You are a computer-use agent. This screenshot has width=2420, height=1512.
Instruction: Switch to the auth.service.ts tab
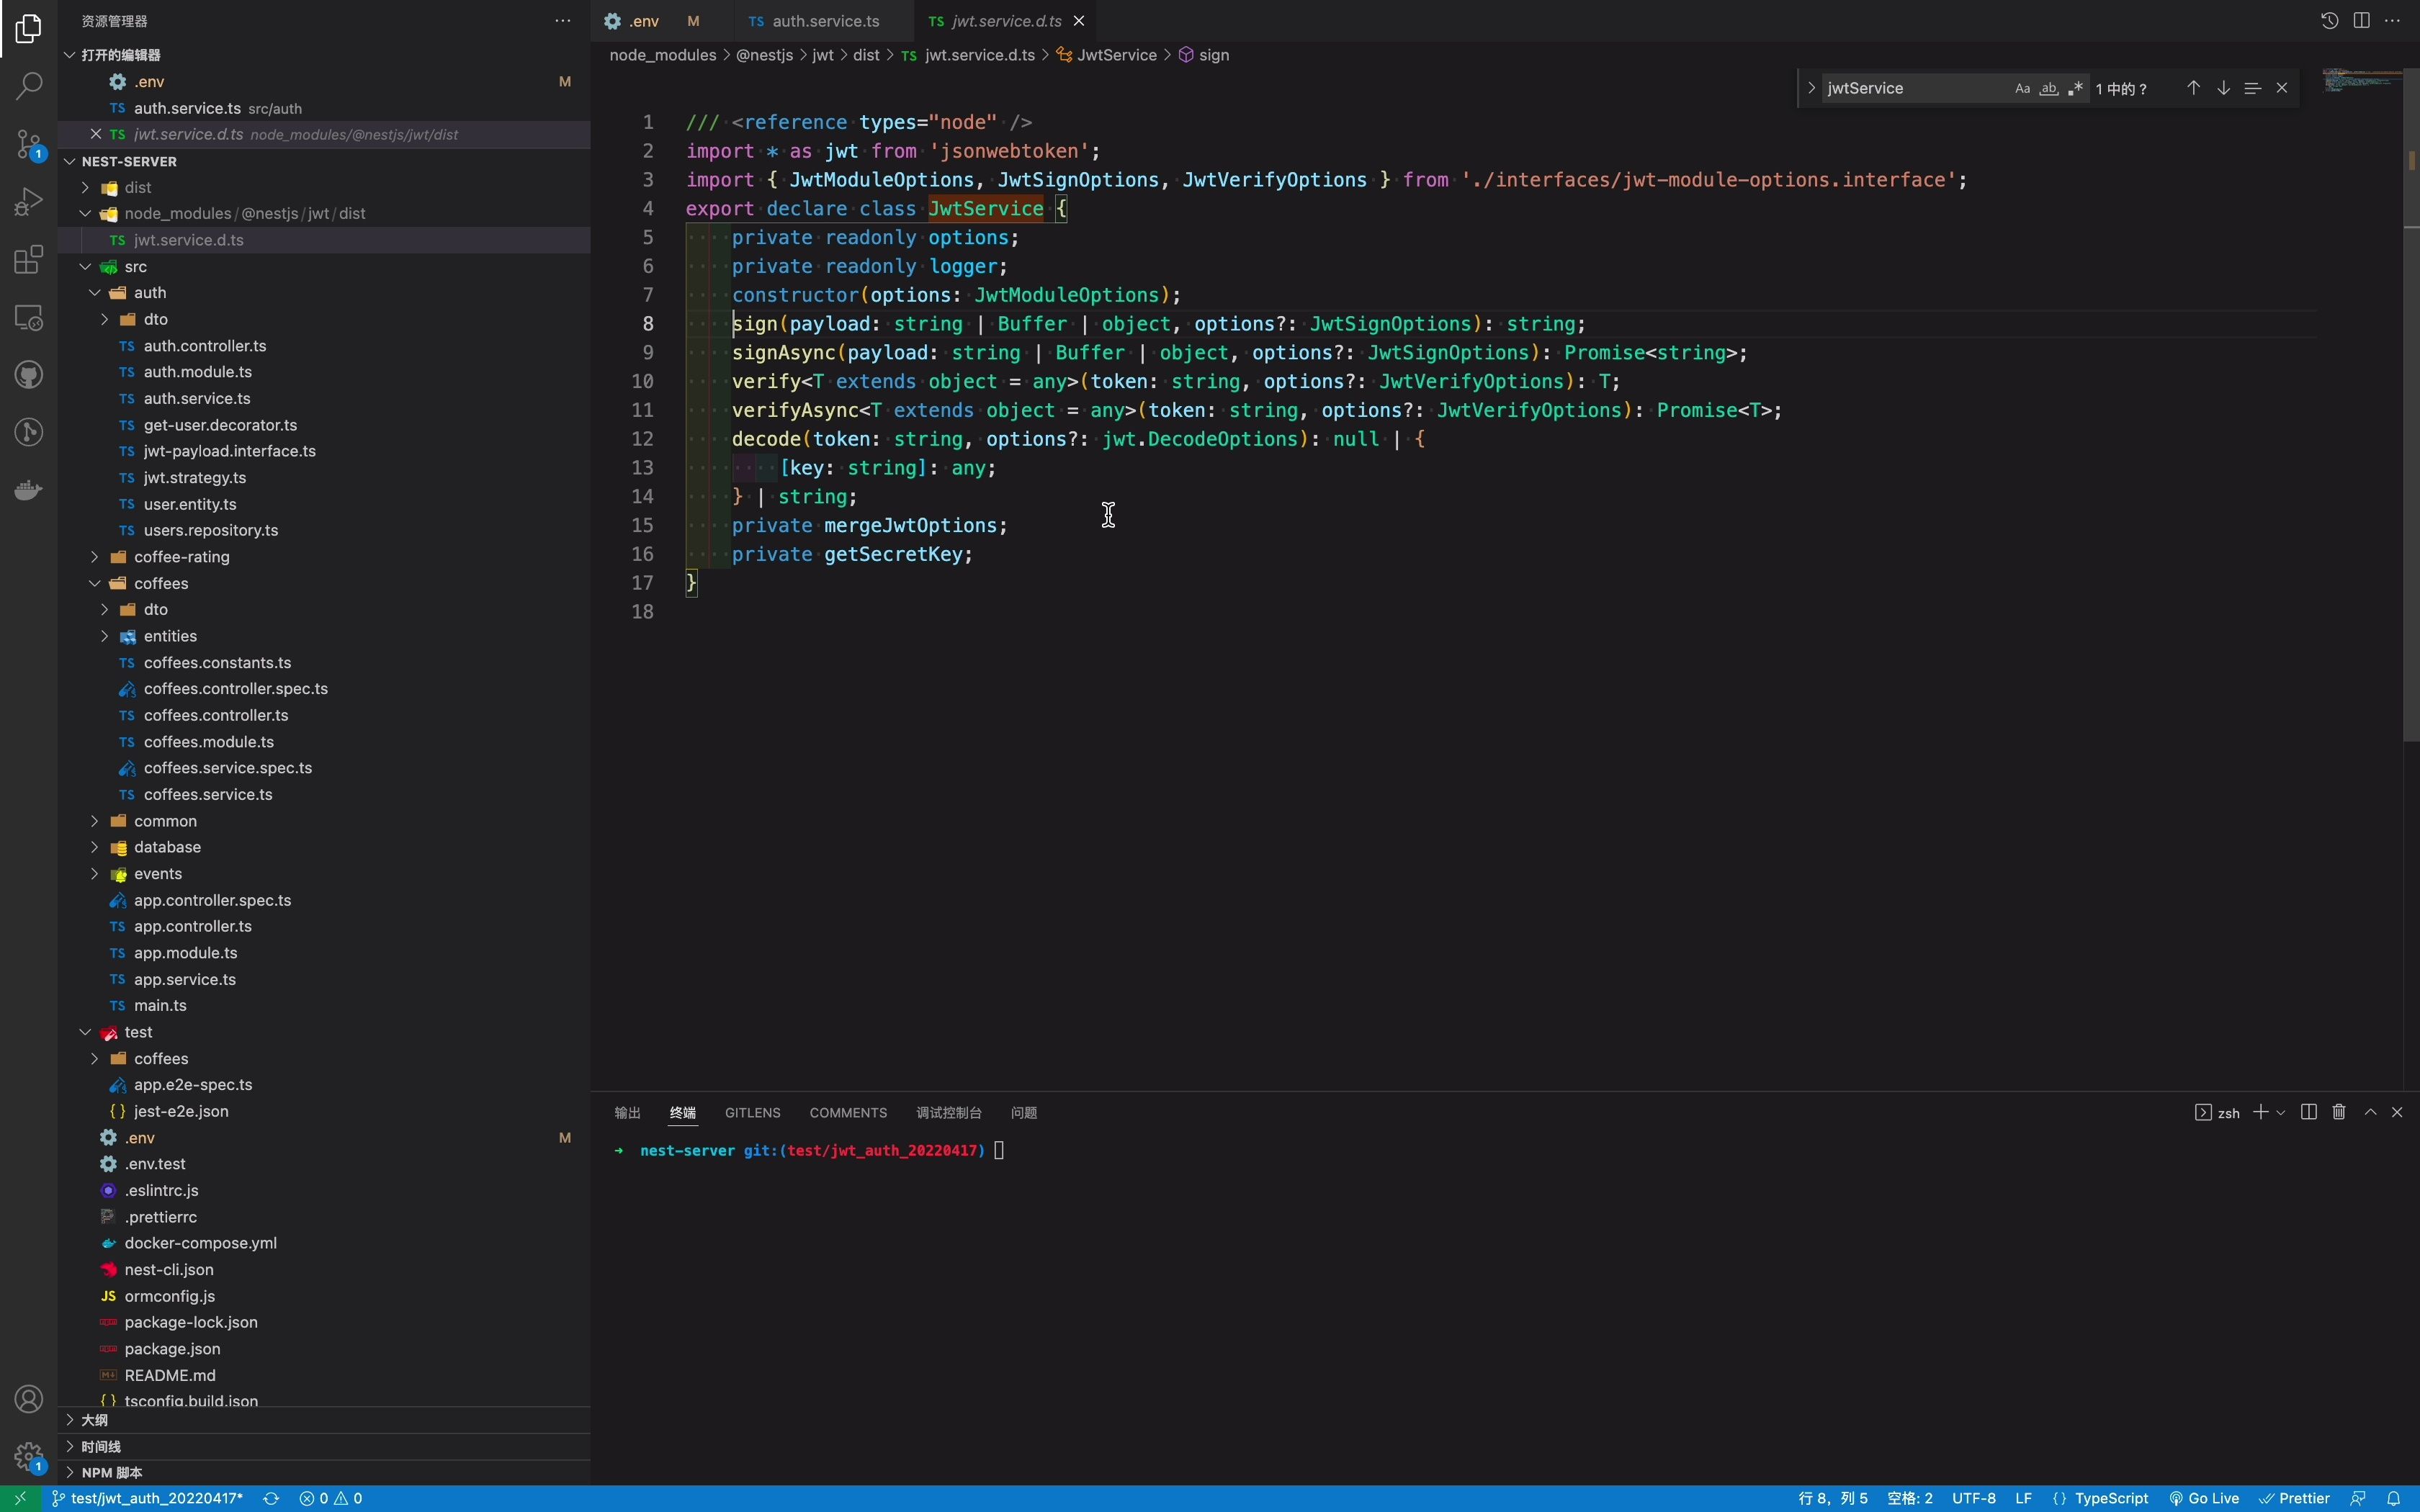825,21
